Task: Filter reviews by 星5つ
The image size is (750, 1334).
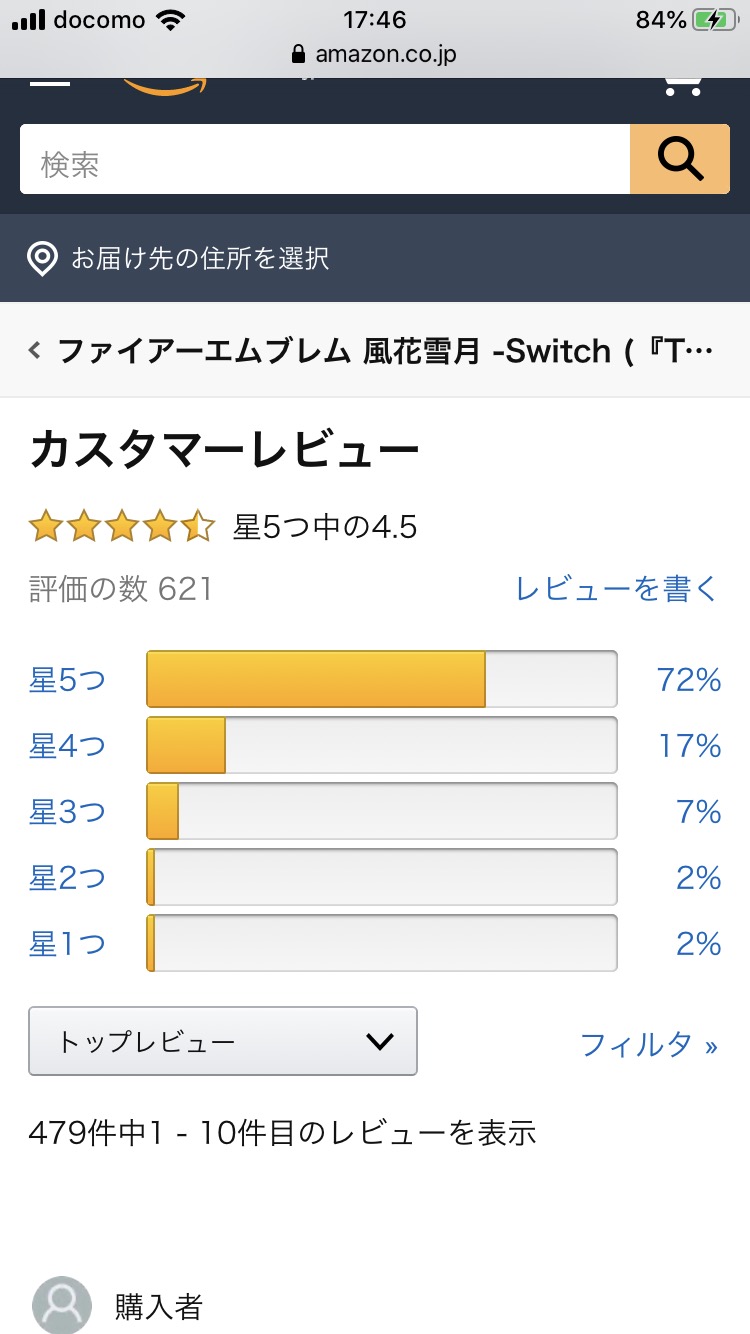Action: pos(67,681)
